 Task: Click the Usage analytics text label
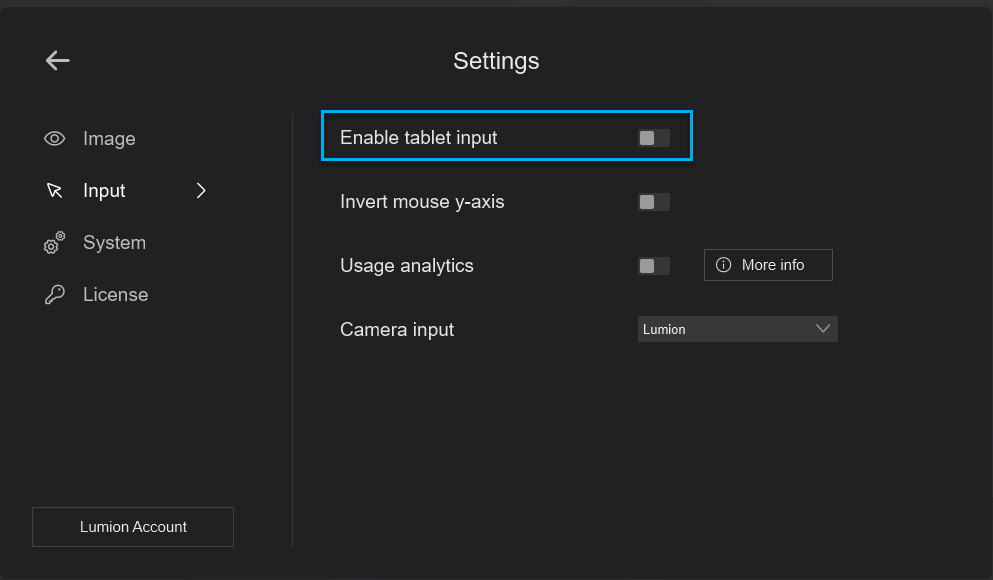coord(407,266)
